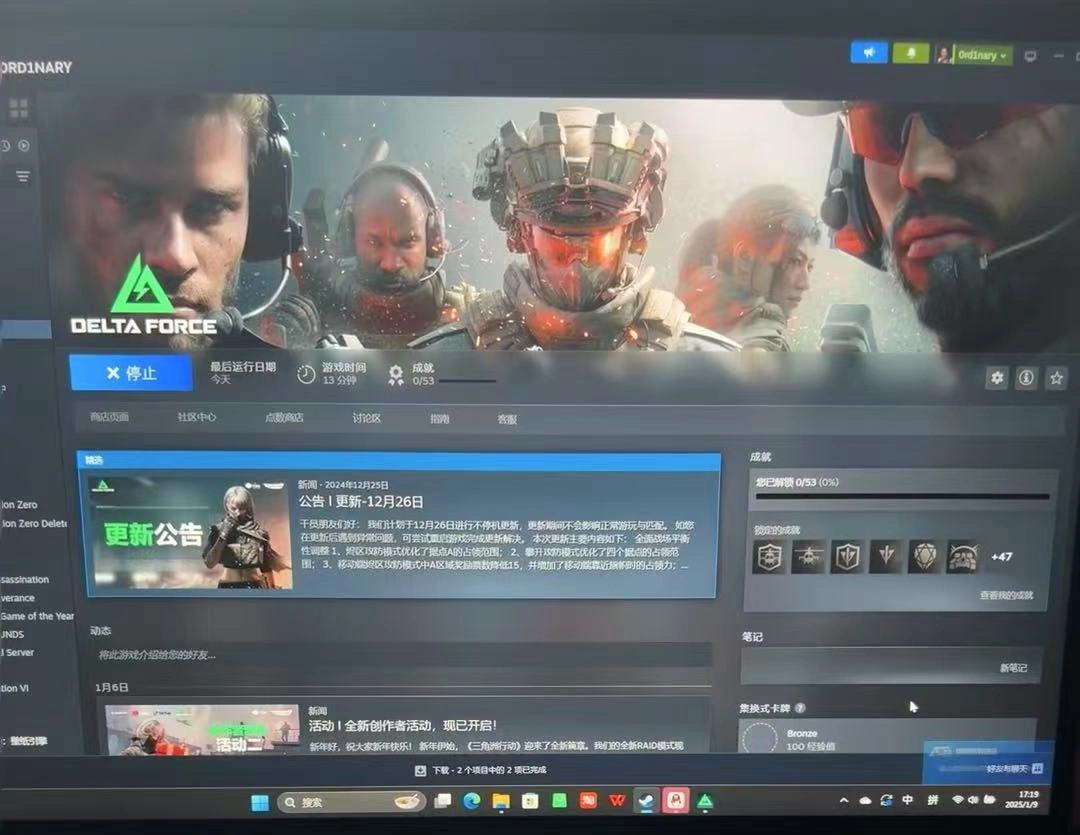Open game settings gear button
Screen dimensions: 1080x835
[x=997, y=378]
